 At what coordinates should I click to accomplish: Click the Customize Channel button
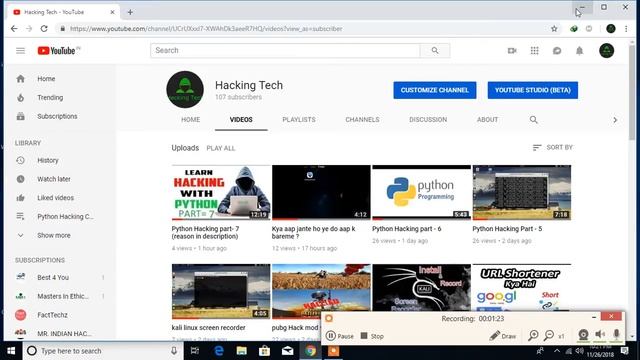point(435,90)
